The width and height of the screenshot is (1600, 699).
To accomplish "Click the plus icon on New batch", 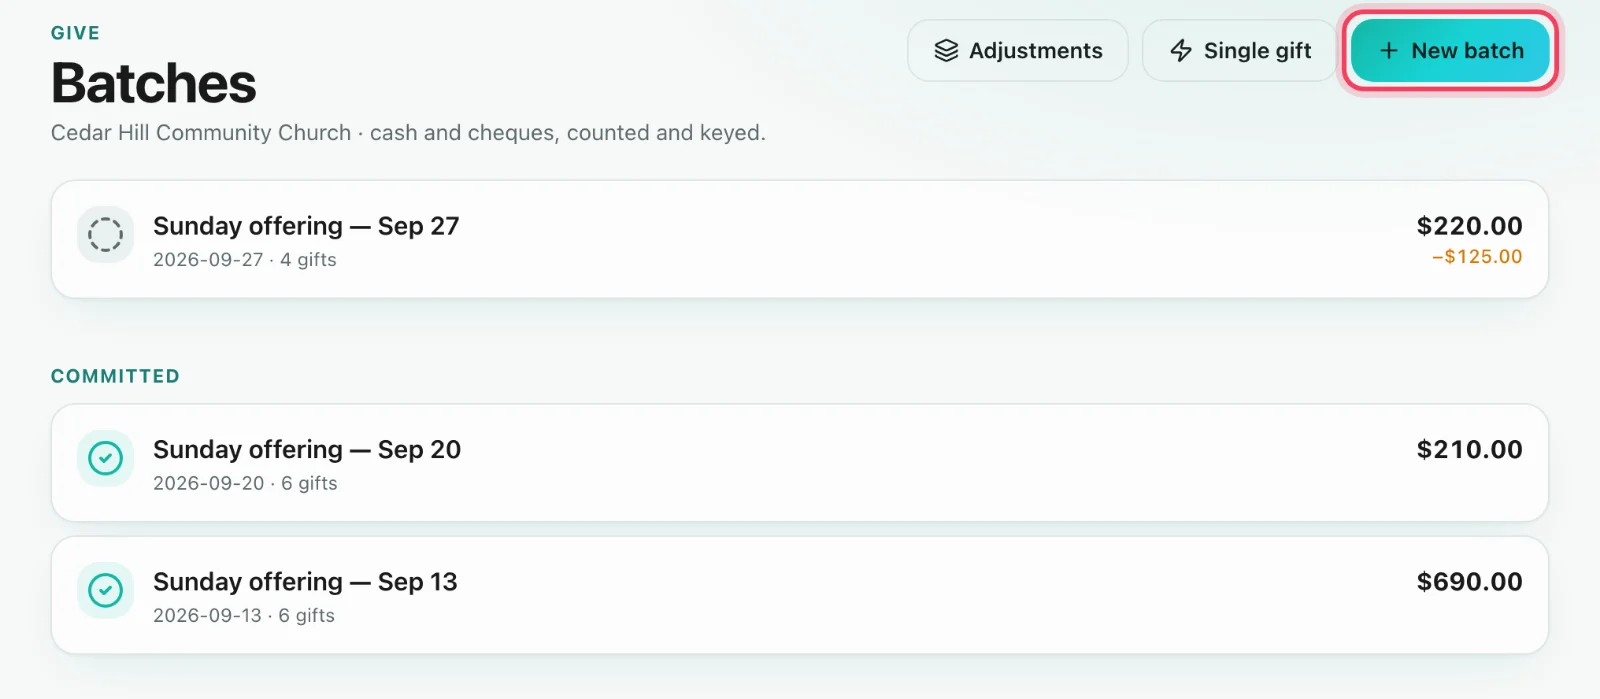I will tap(1388, 51).
